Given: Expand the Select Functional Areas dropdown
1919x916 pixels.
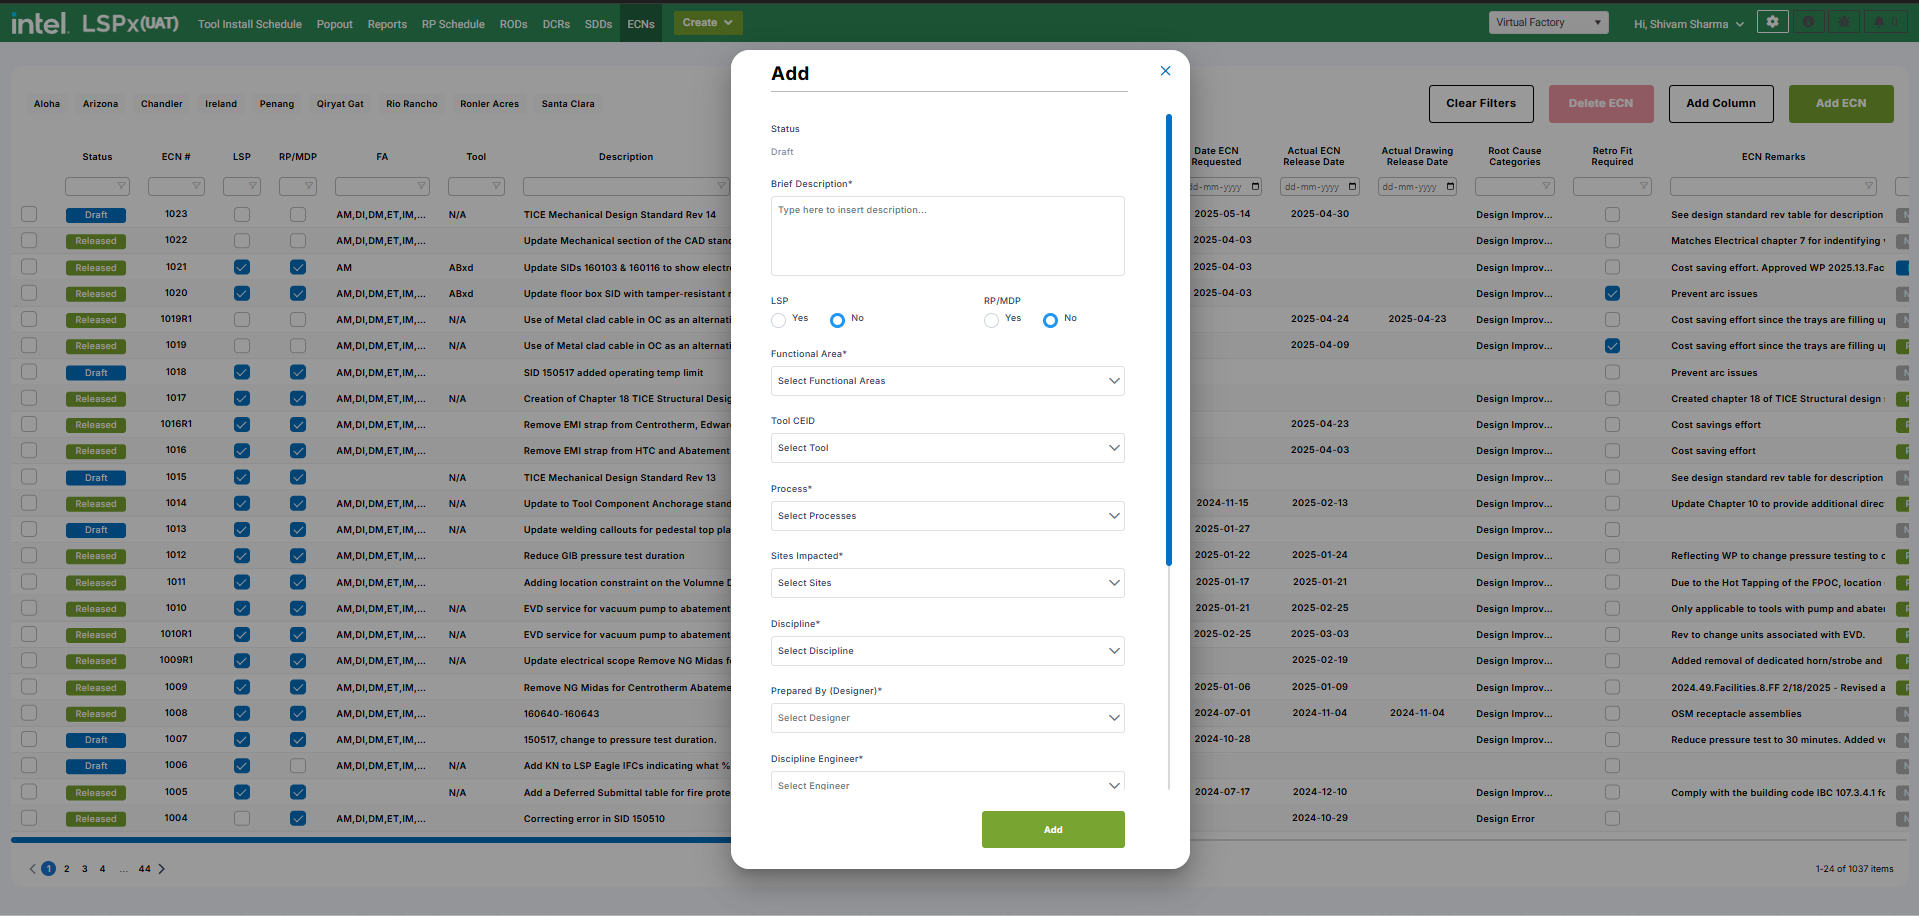Looking at the screenshot, I should point(947,381).
